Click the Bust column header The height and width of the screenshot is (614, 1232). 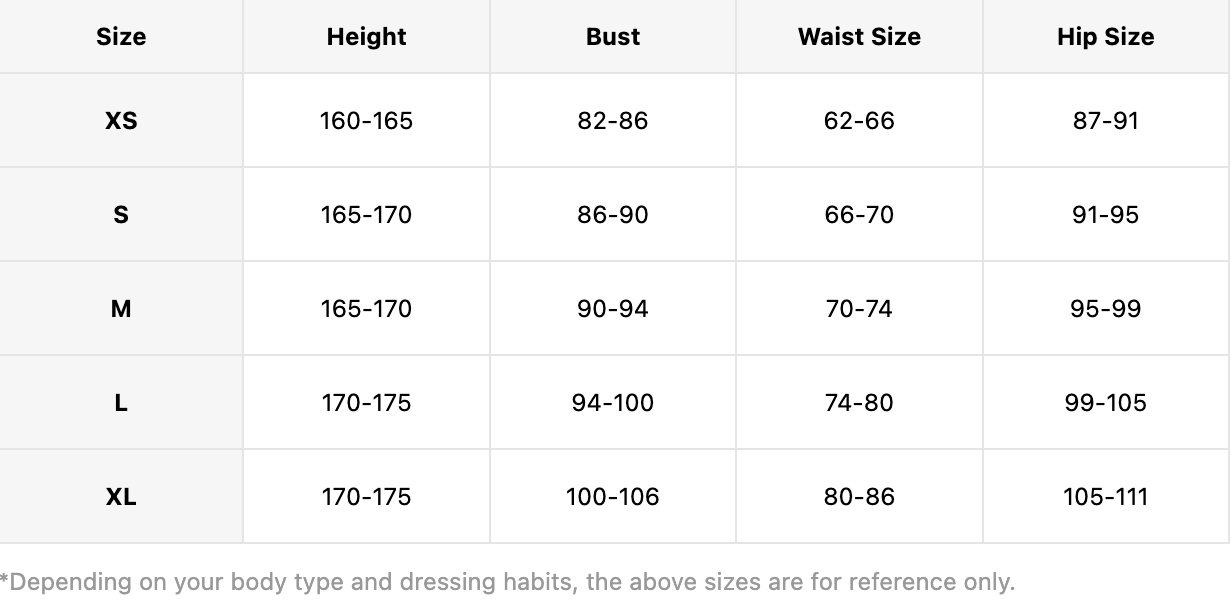click(x=613, y=37)
